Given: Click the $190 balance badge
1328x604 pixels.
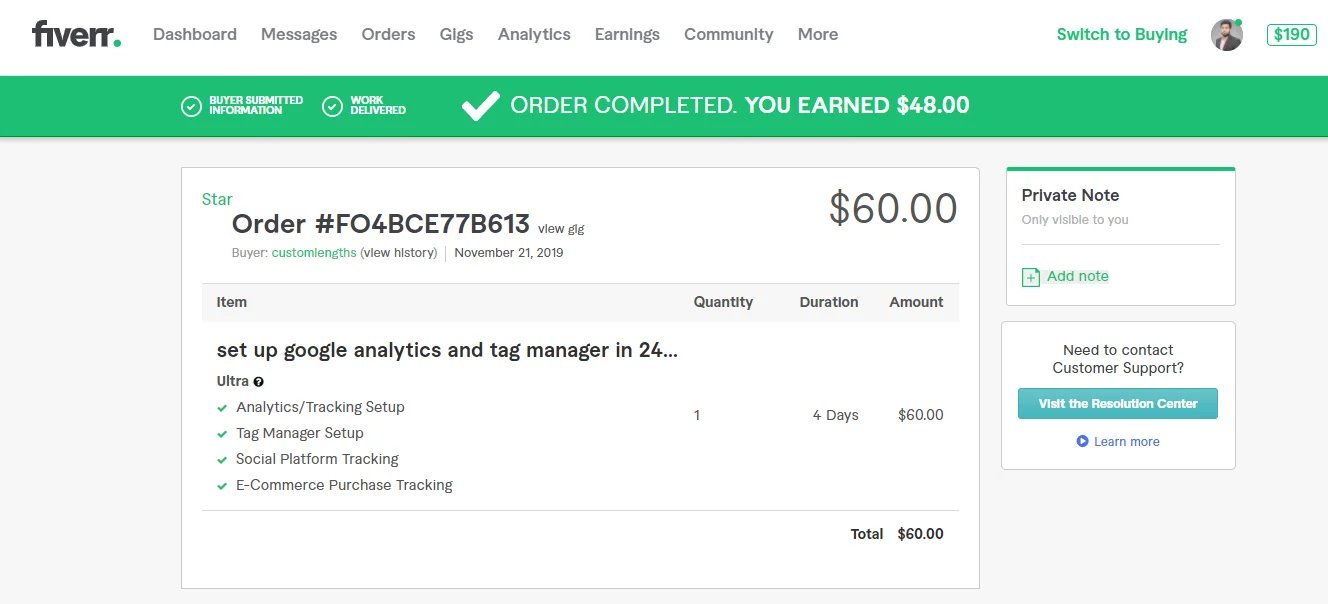Looking at the screenshot, I should (1291, 35).
